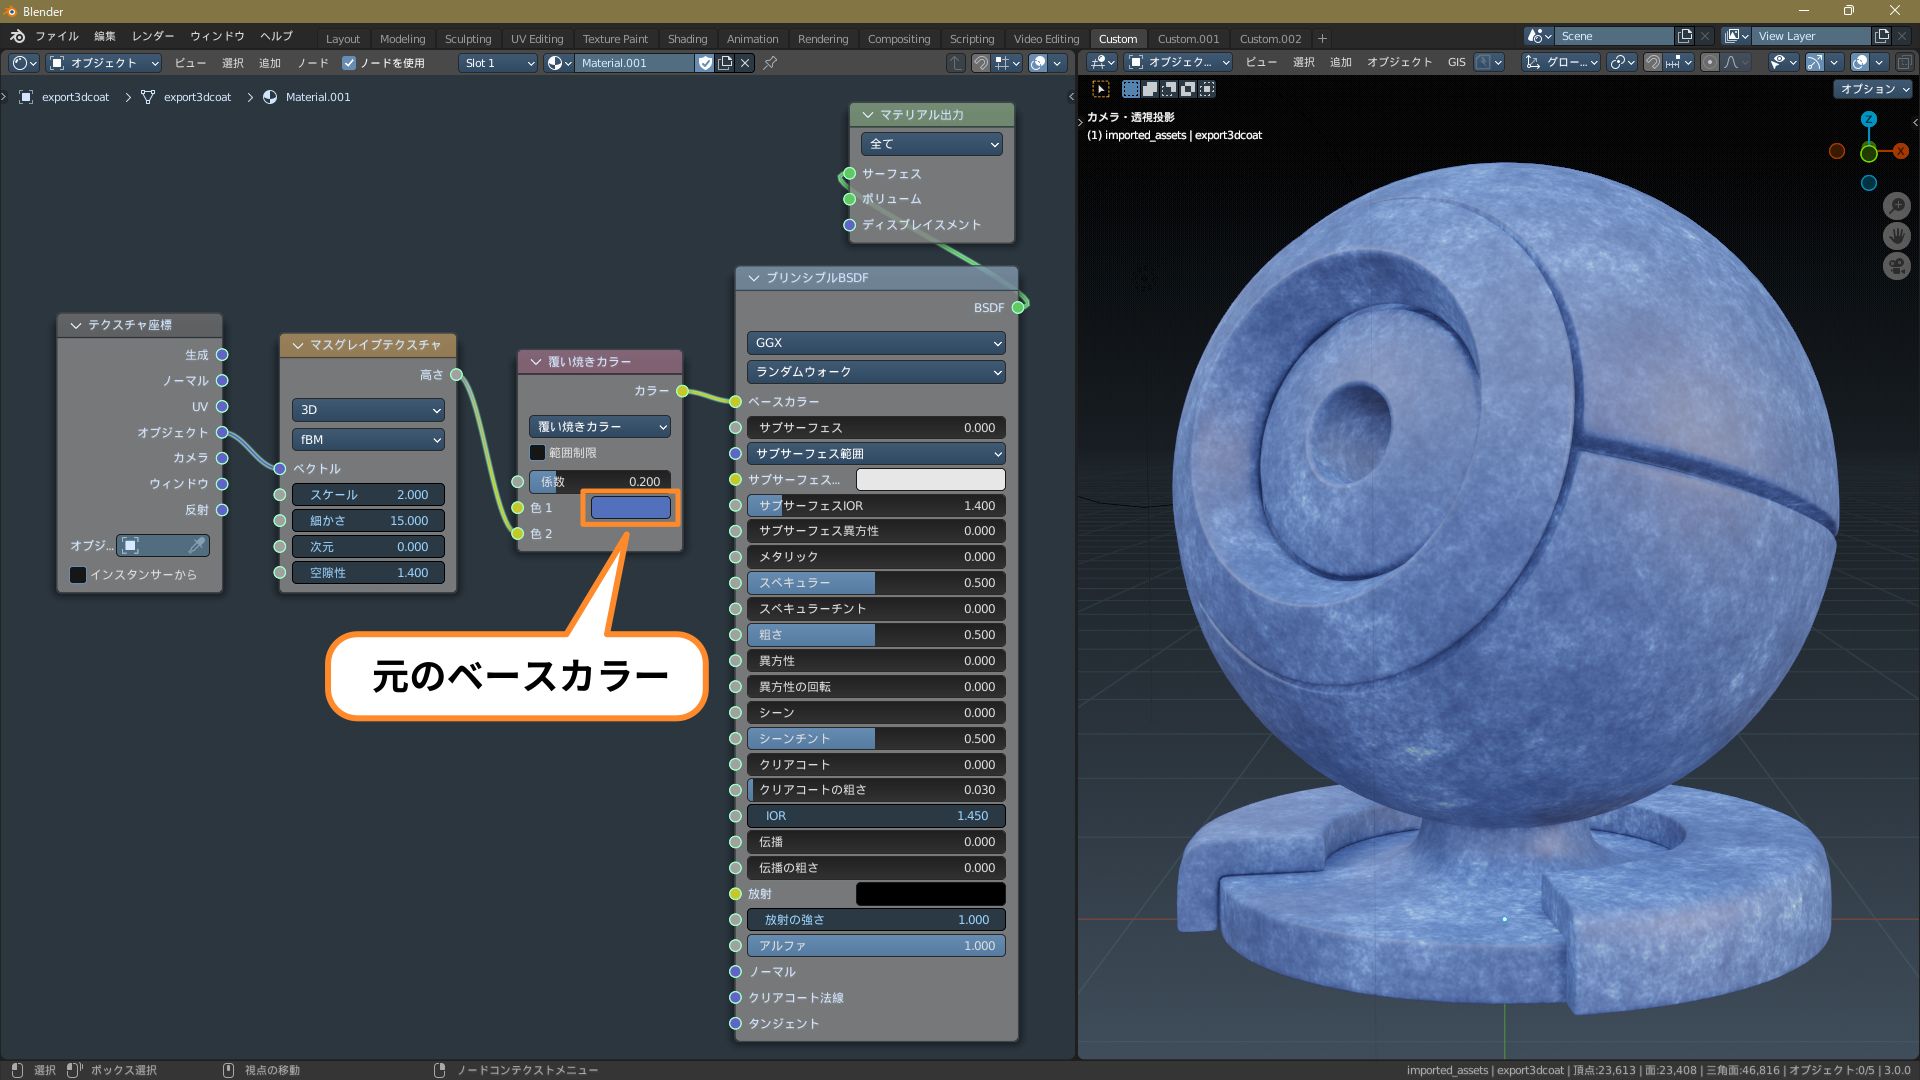
Task: Open the 全て target dropdown in Material Output
Action: 931,144
